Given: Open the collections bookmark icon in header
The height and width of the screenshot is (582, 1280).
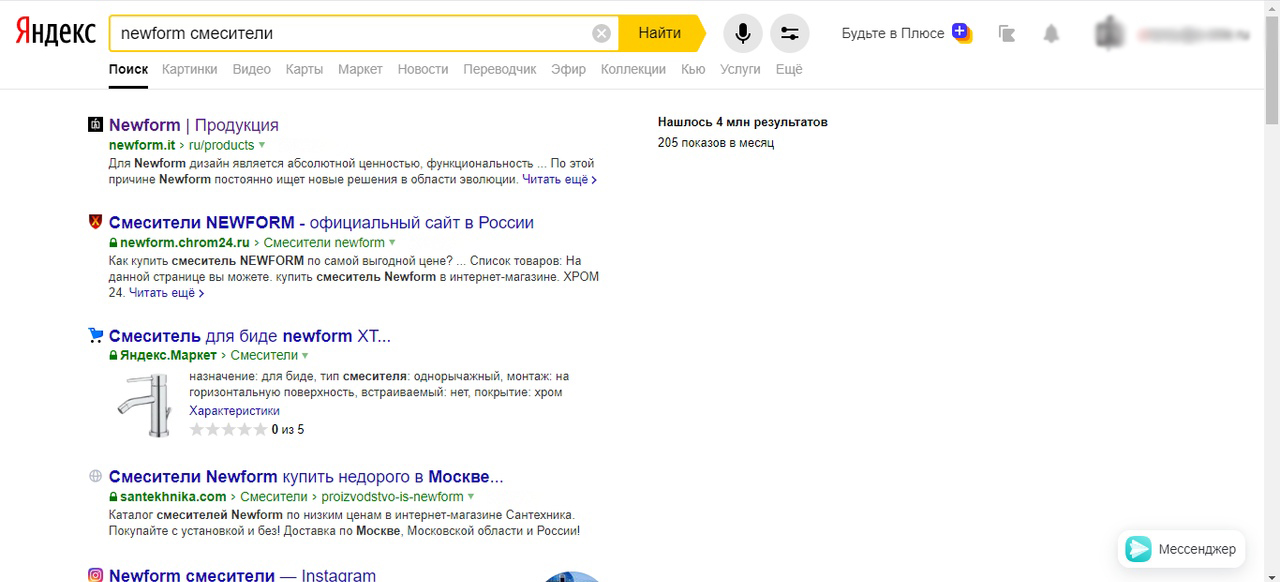Looking at the screenshot, I should 1007,34.
